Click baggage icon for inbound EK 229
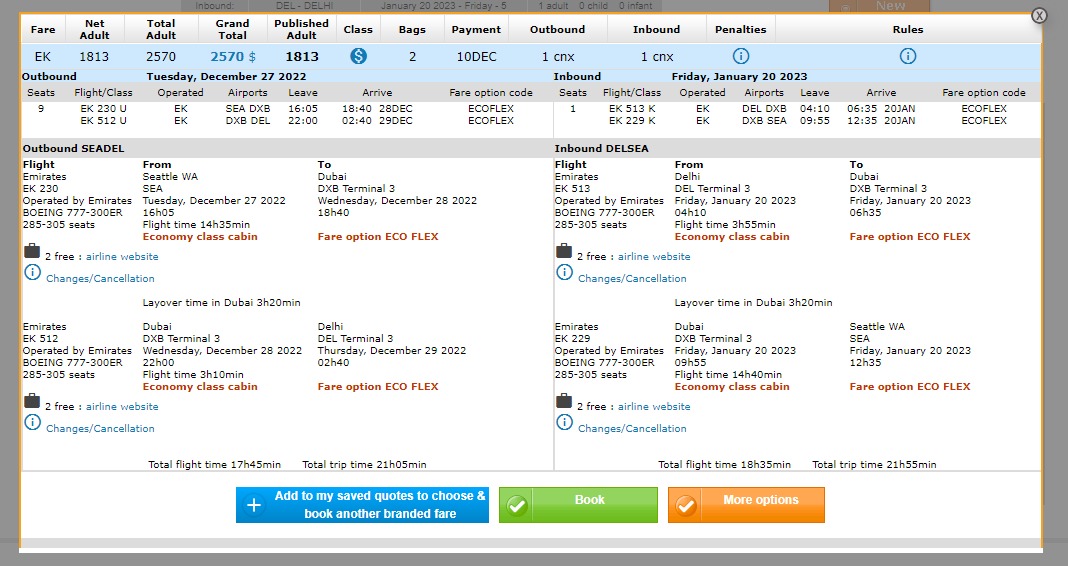Viewport: 1068px width, 566px height. [x=564, y=401]
